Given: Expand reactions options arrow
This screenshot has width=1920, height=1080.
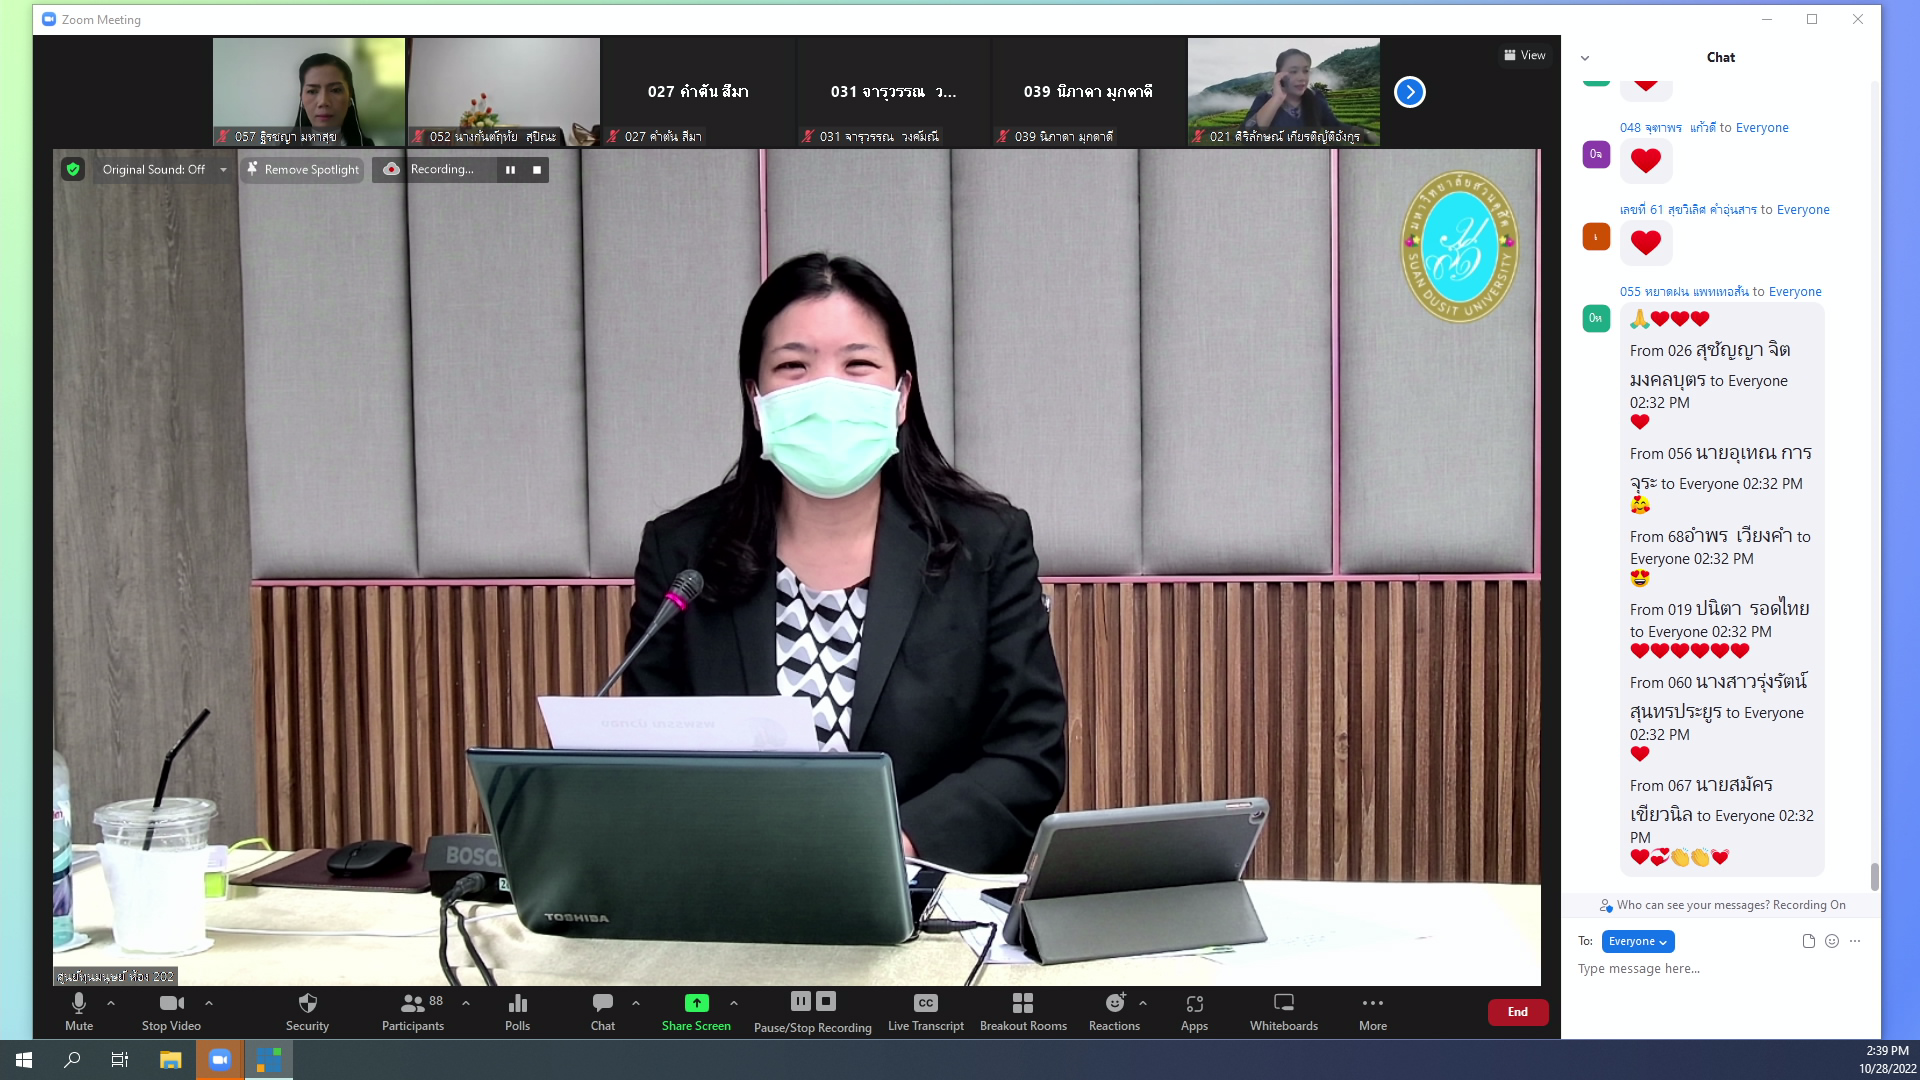Looking at the screenshot, I should pyautogui.click(x=1143, y=1003).
